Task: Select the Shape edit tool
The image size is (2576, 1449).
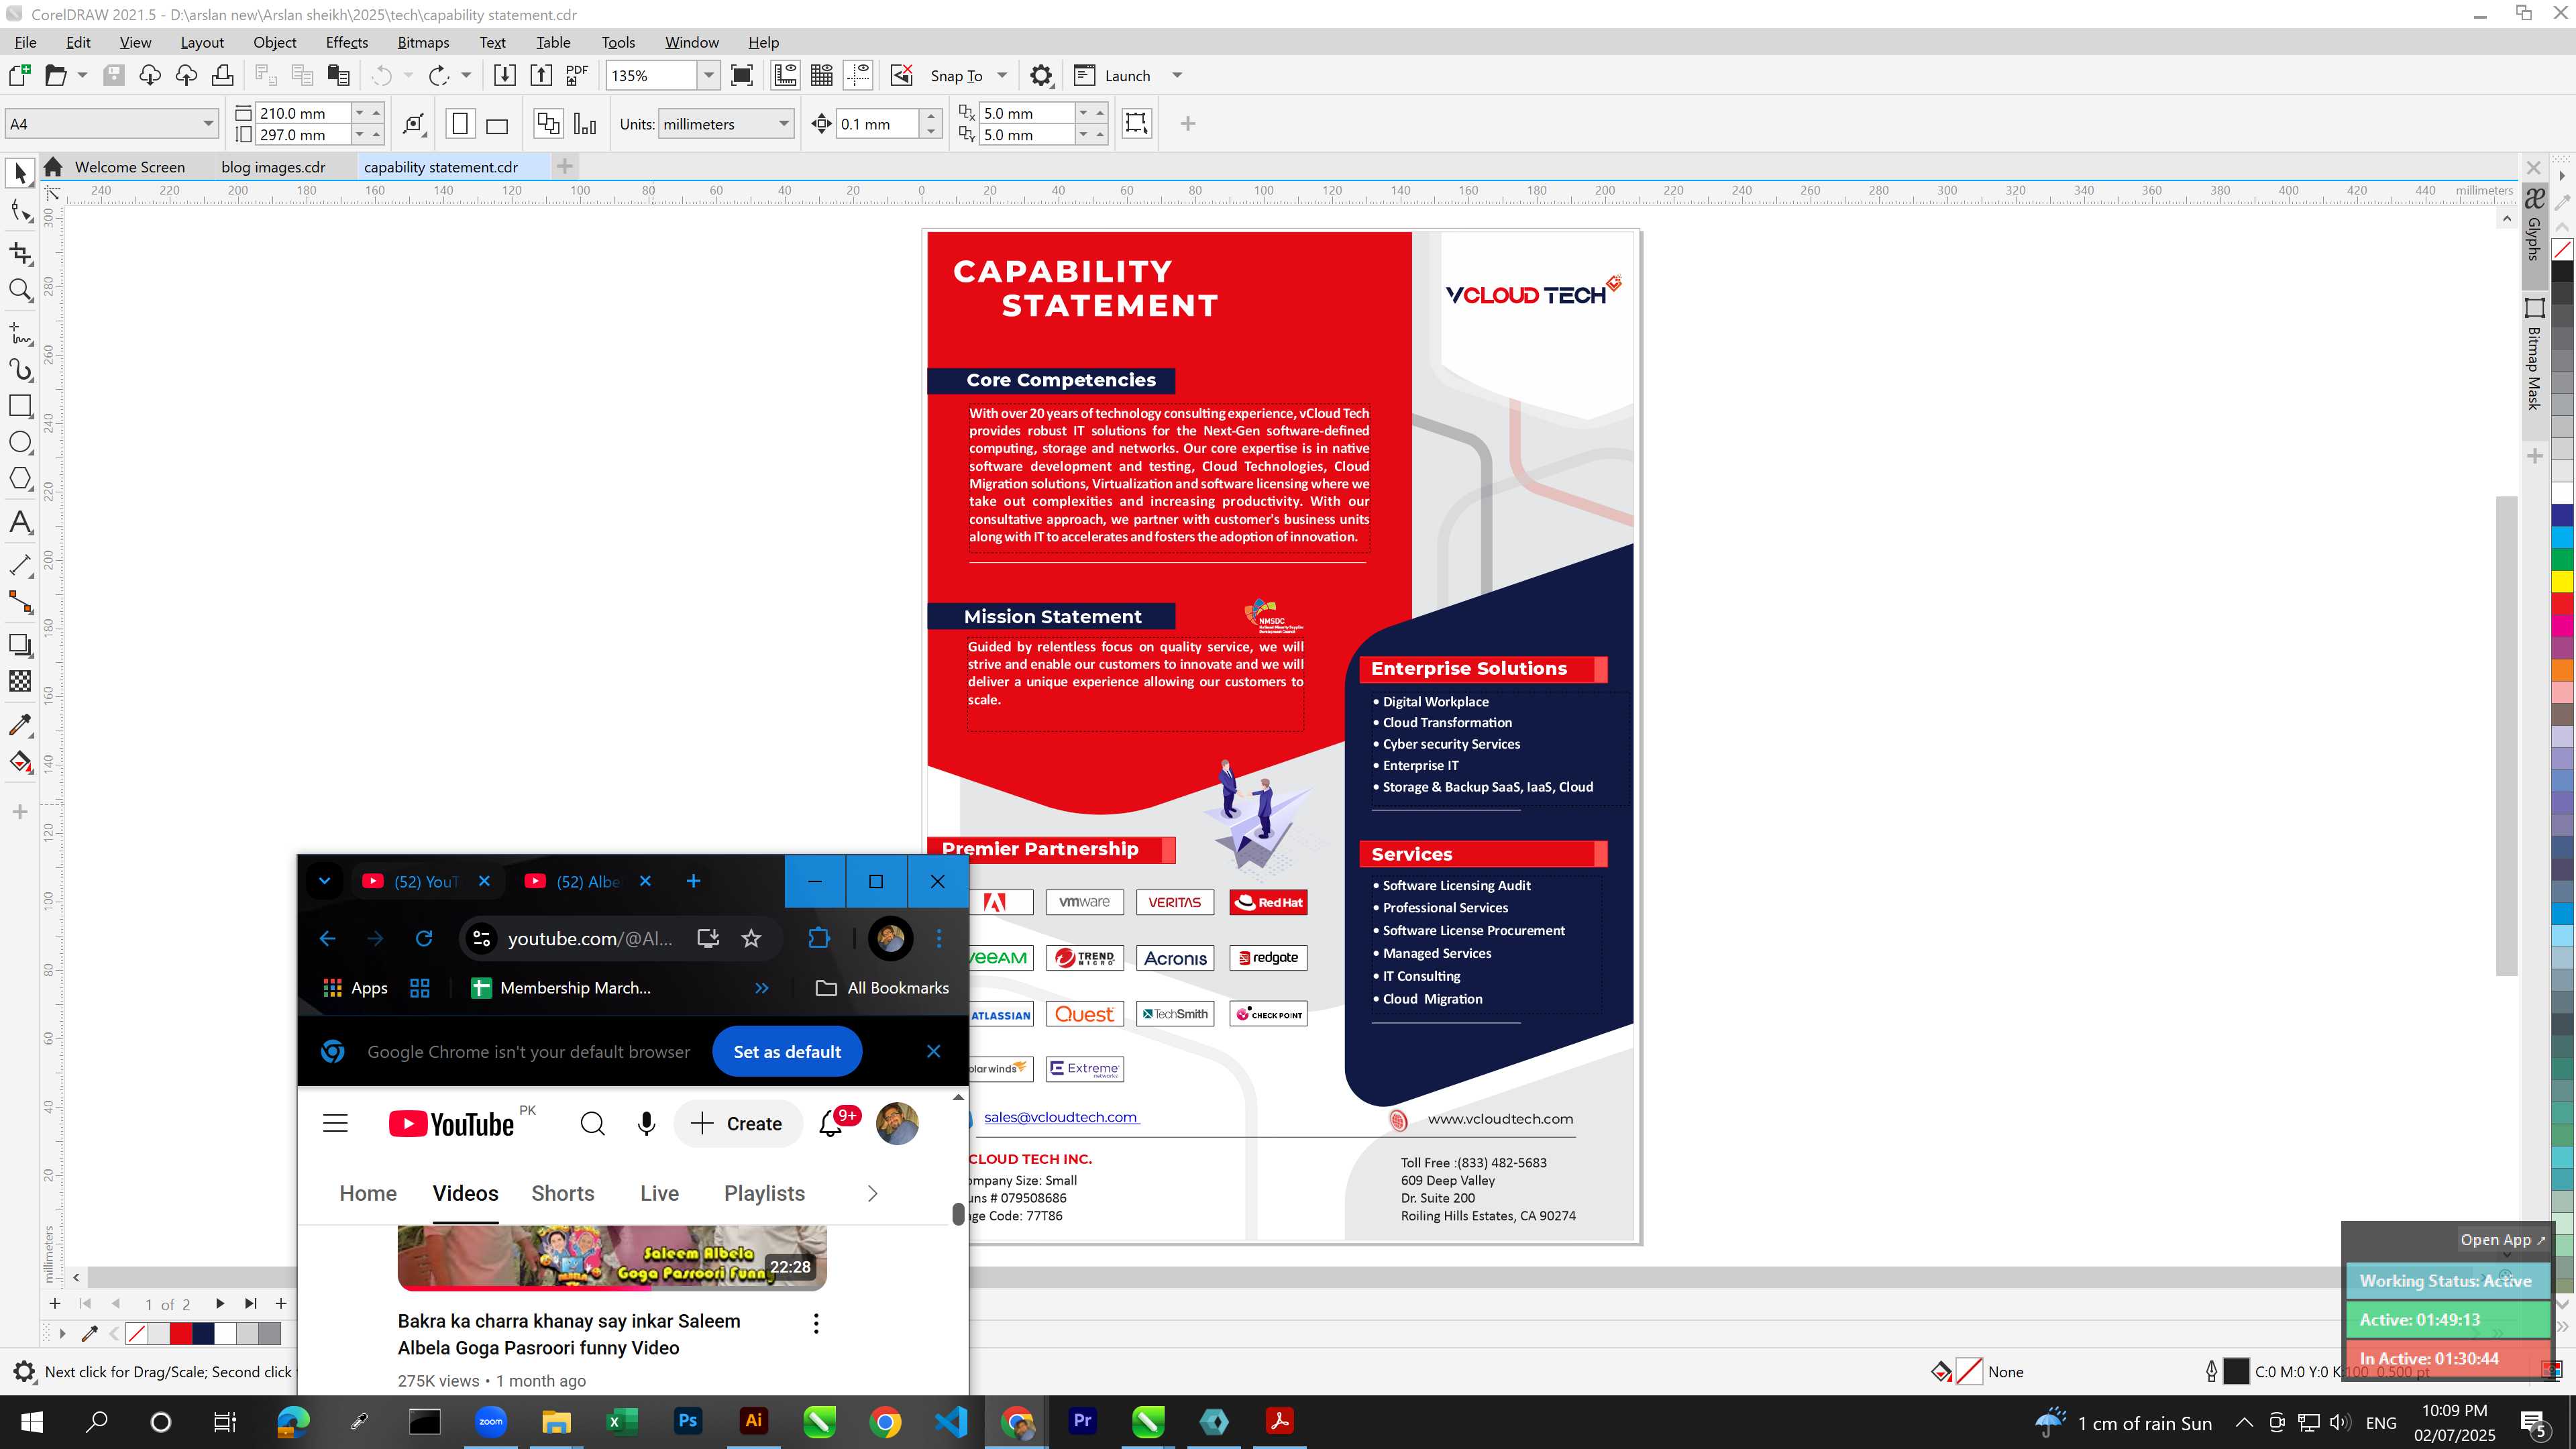Action: 20,211
